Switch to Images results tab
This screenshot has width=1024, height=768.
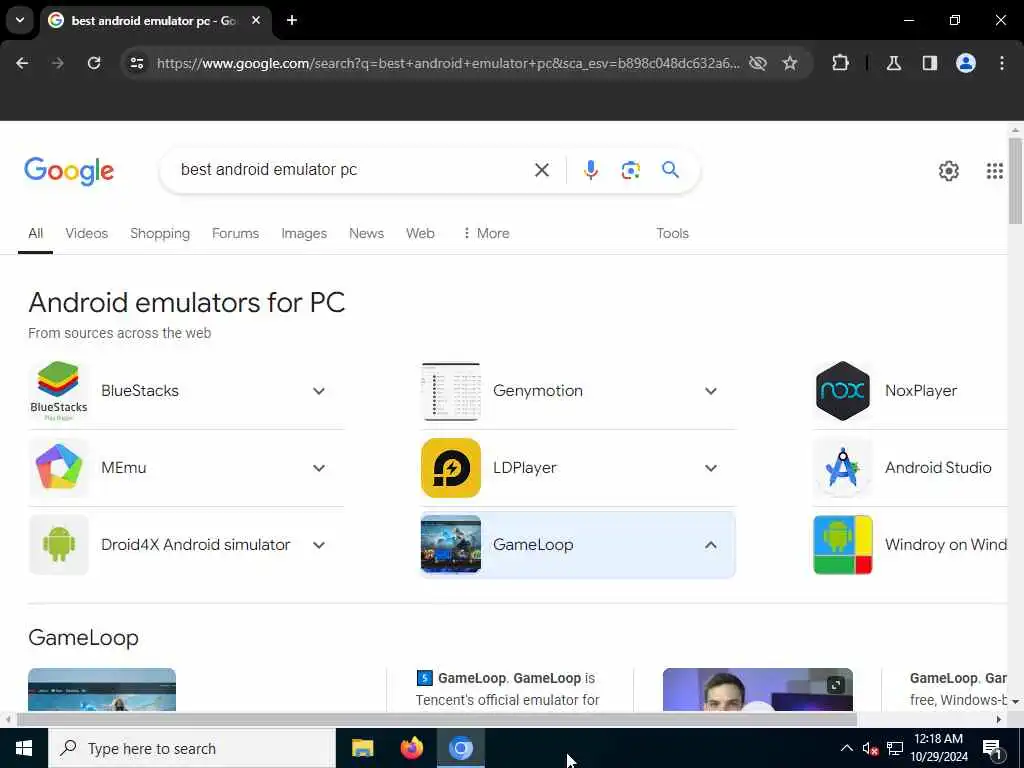tap(304, 233)
